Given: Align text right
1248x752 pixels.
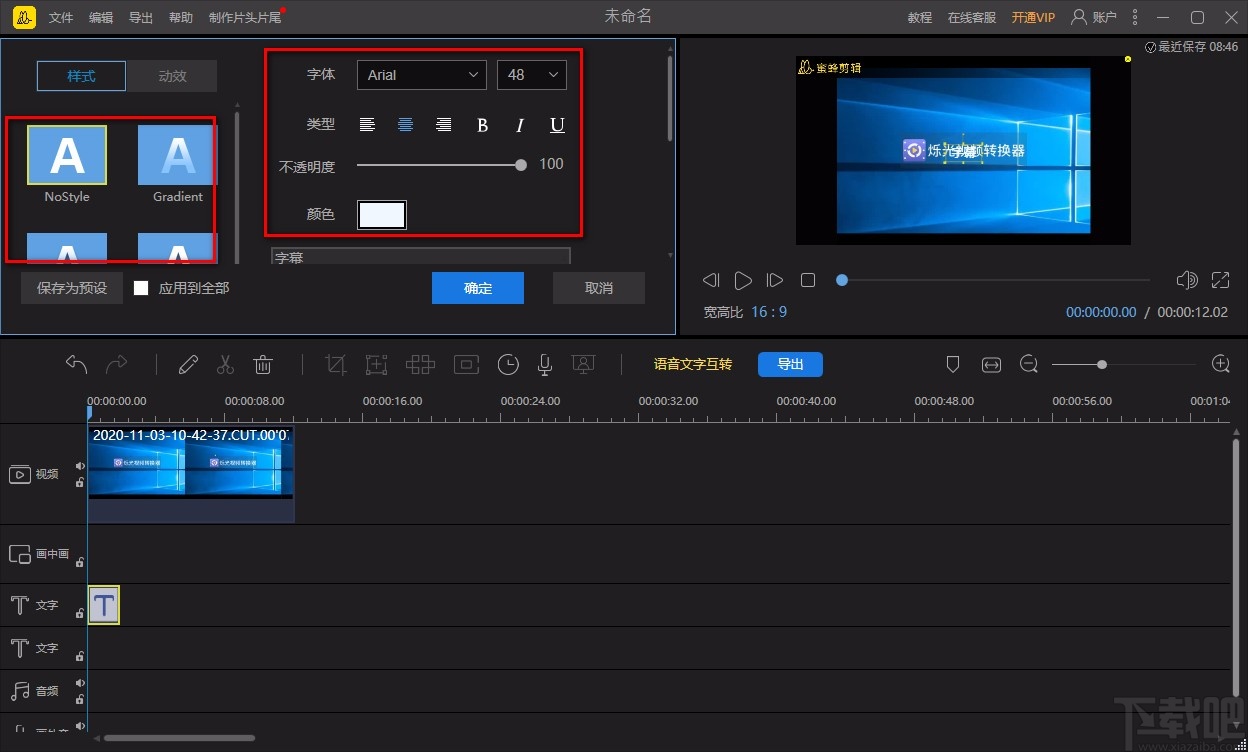Looking at the screenshot, I should (x=443, y=125).
